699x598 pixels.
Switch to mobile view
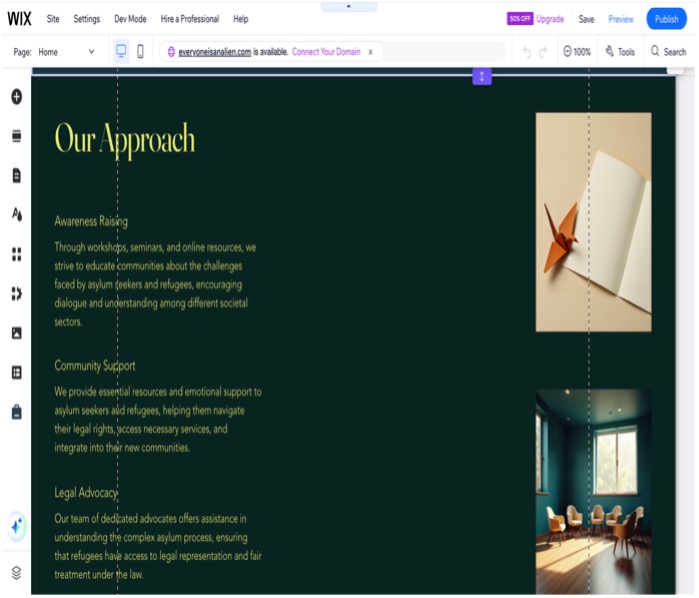pyautogui.click(x=140, y=51)
